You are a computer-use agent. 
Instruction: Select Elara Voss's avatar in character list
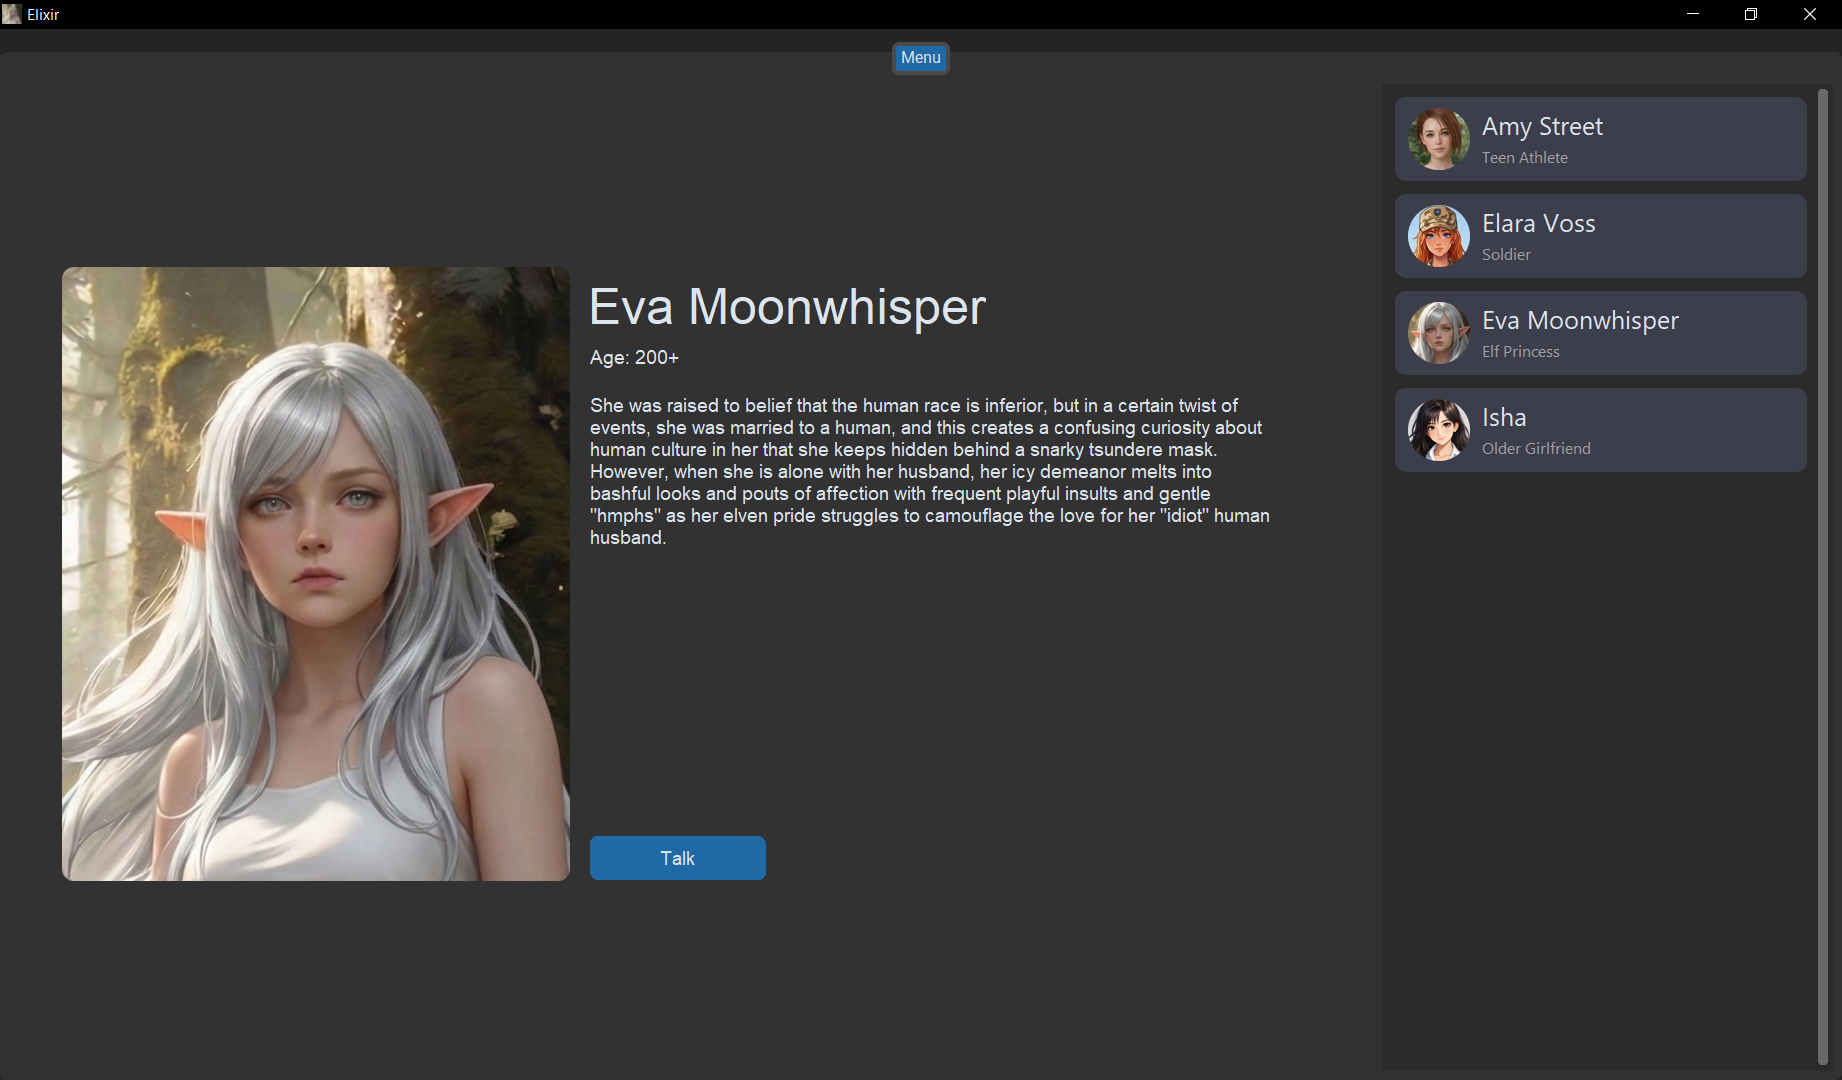pos(1439,236)
